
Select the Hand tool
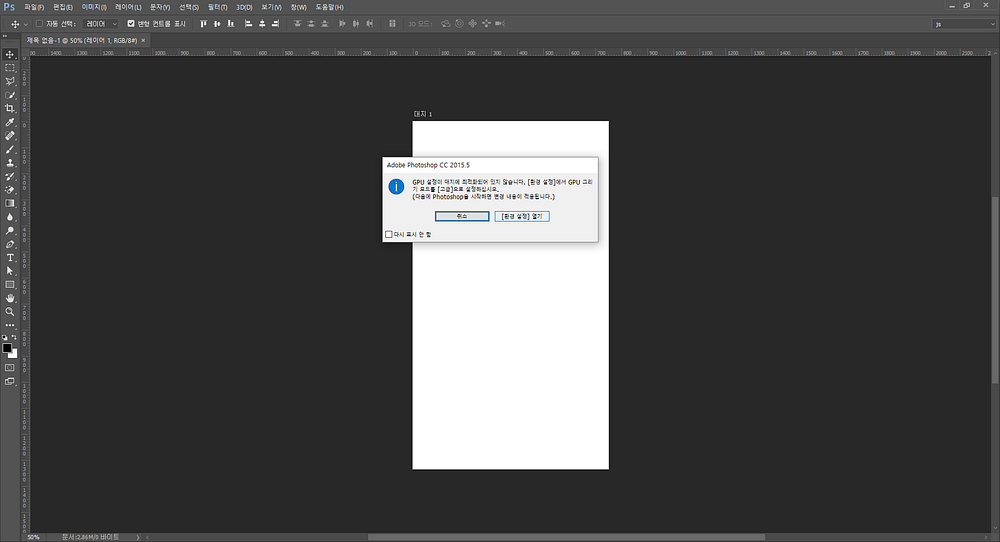pos(10,298)
